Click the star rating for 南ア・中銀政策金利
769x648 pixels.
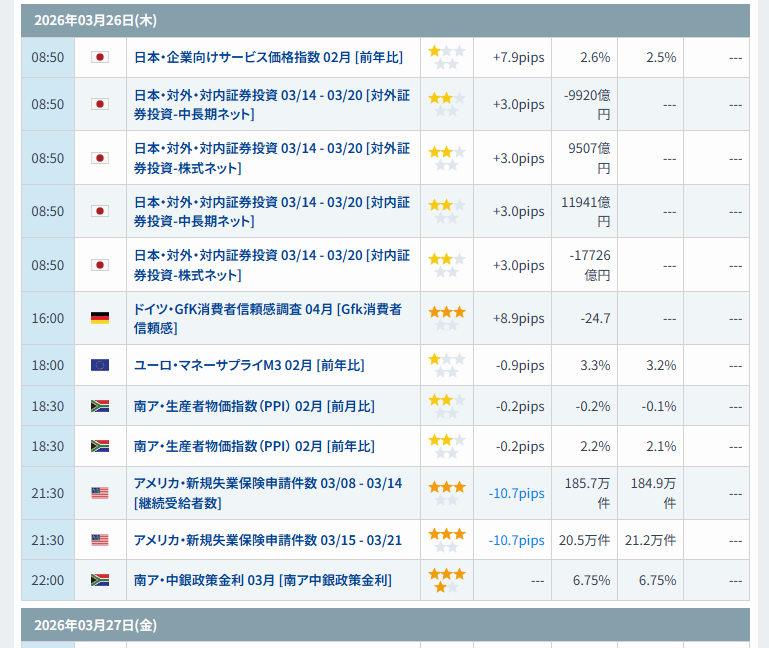tap(446, 580)
